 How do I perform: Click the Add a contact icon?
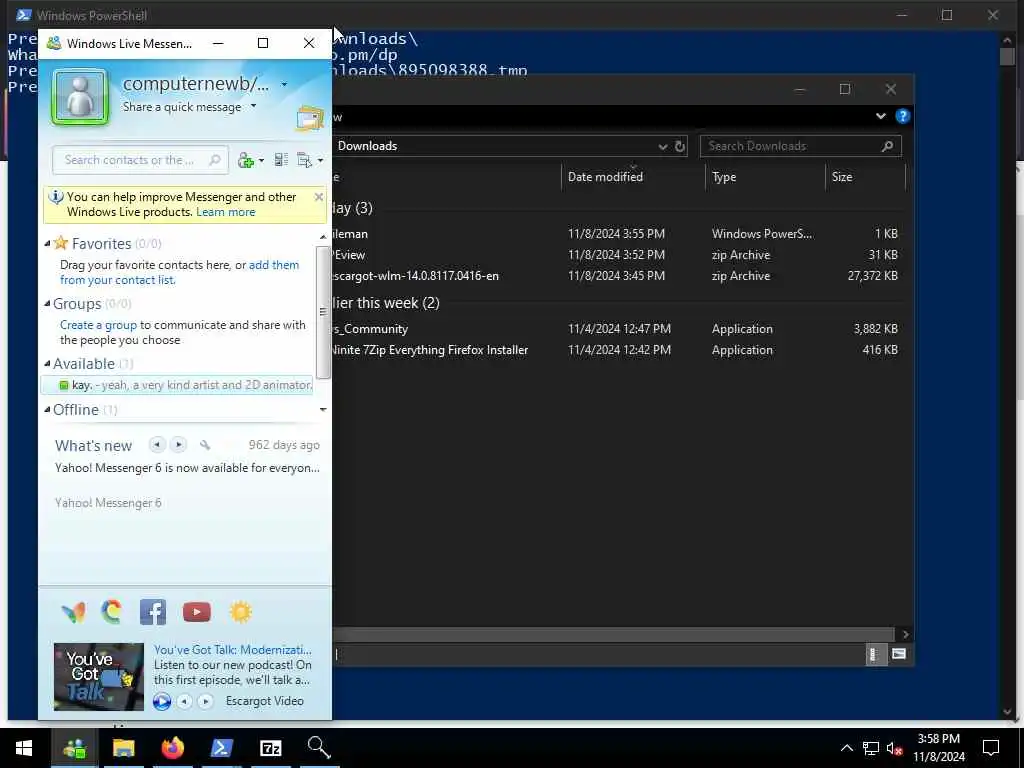(246, 160)
